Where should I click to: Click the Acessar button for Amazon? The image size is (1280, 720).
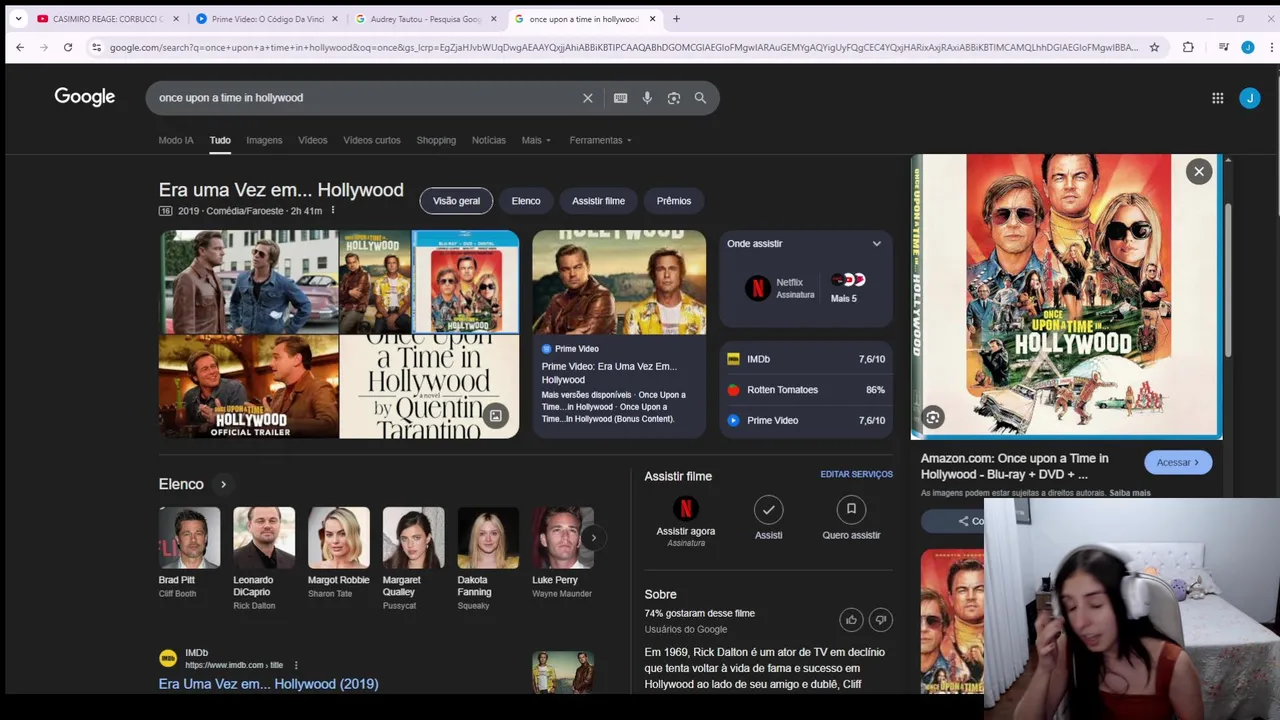(1178, 462)
